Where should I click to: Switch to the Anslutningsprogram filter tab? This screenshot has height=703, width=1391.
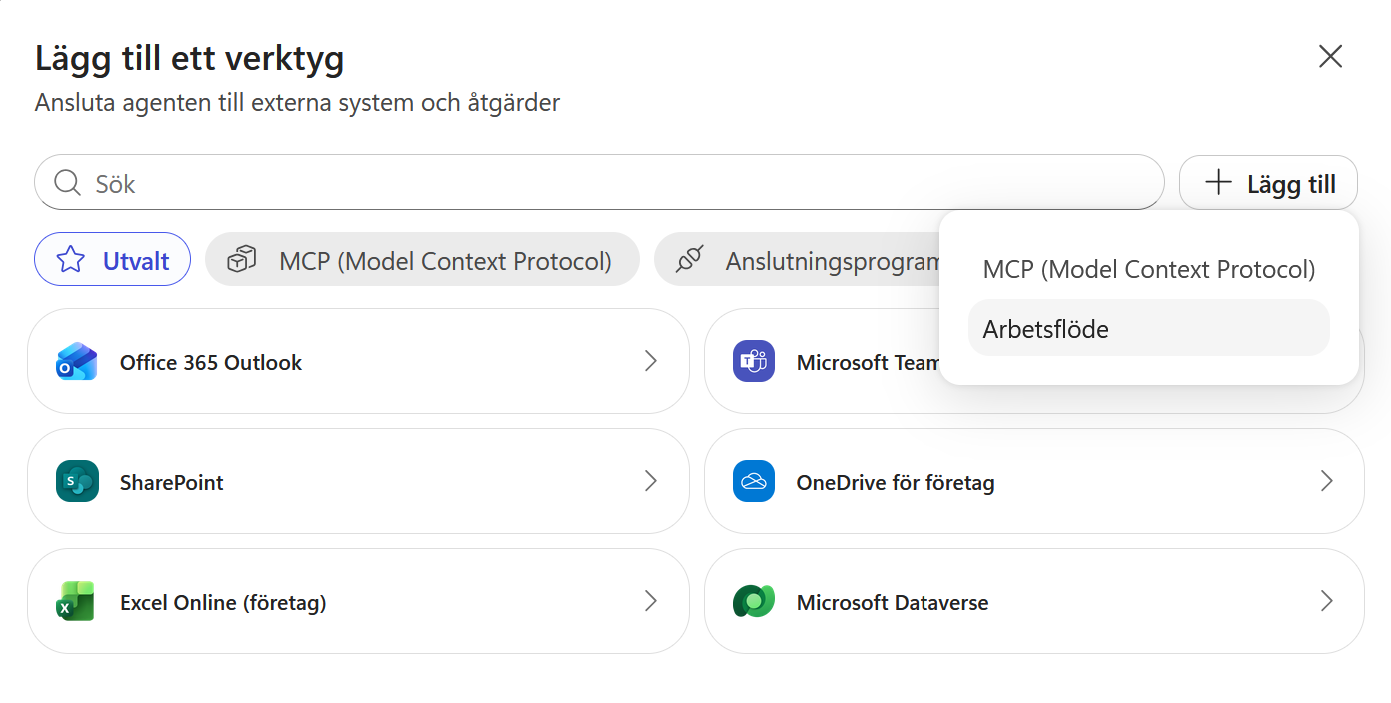point(797,260)
